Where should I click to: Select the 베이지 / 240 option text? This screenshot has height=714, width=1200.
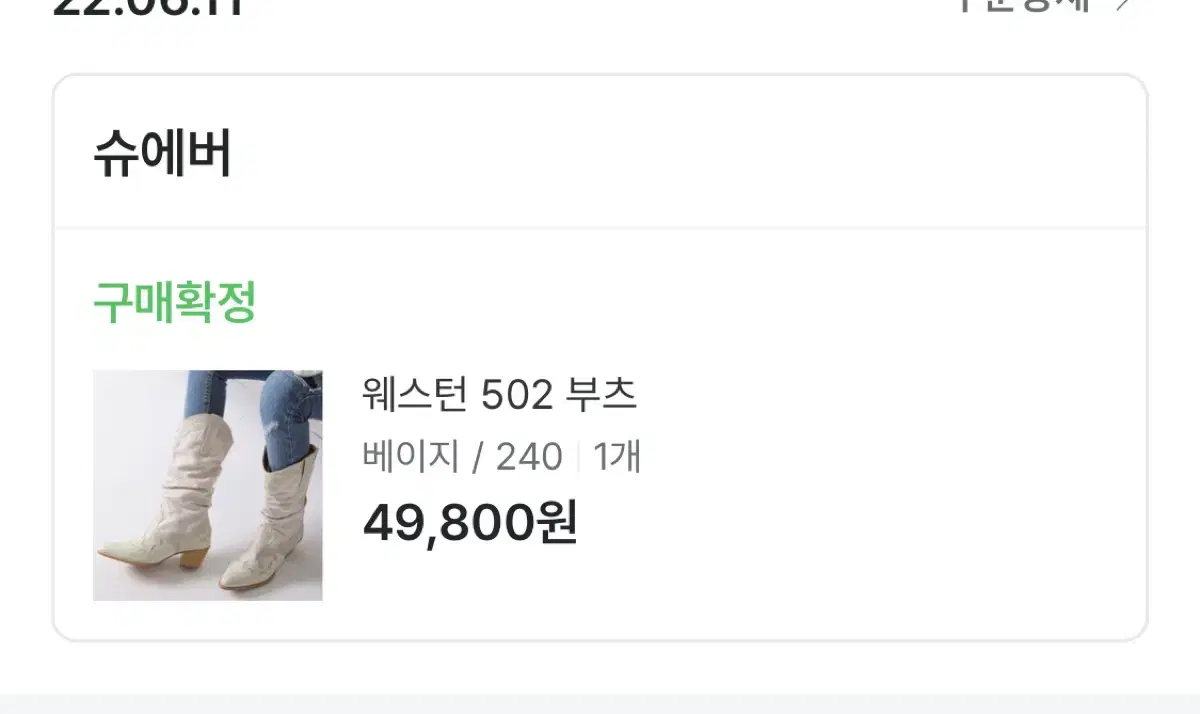462,457
